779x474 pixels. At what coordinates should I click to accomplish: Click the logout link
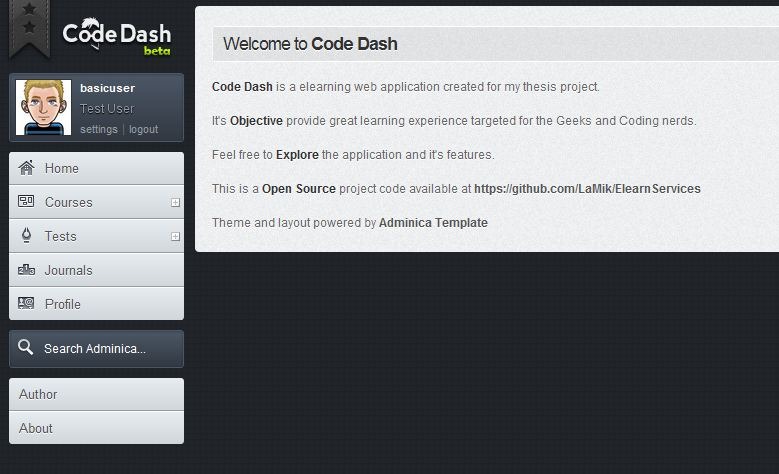coord(143,130)
